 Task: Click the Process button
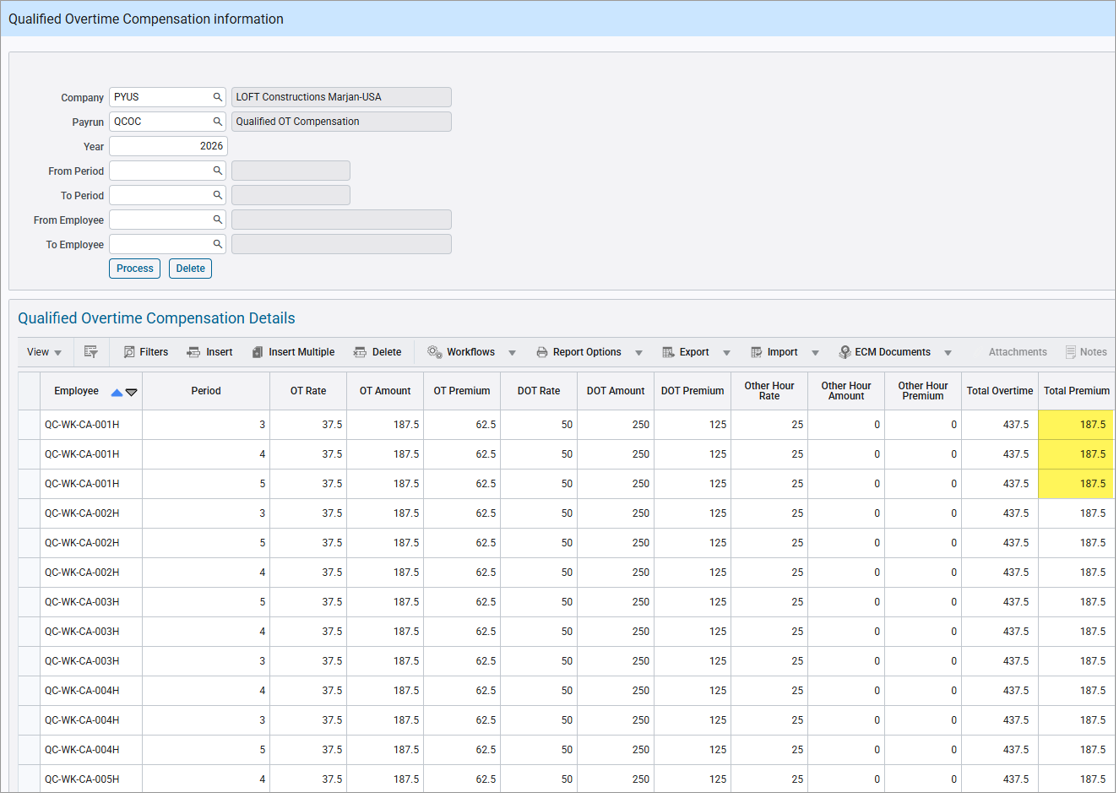[135, 268]
